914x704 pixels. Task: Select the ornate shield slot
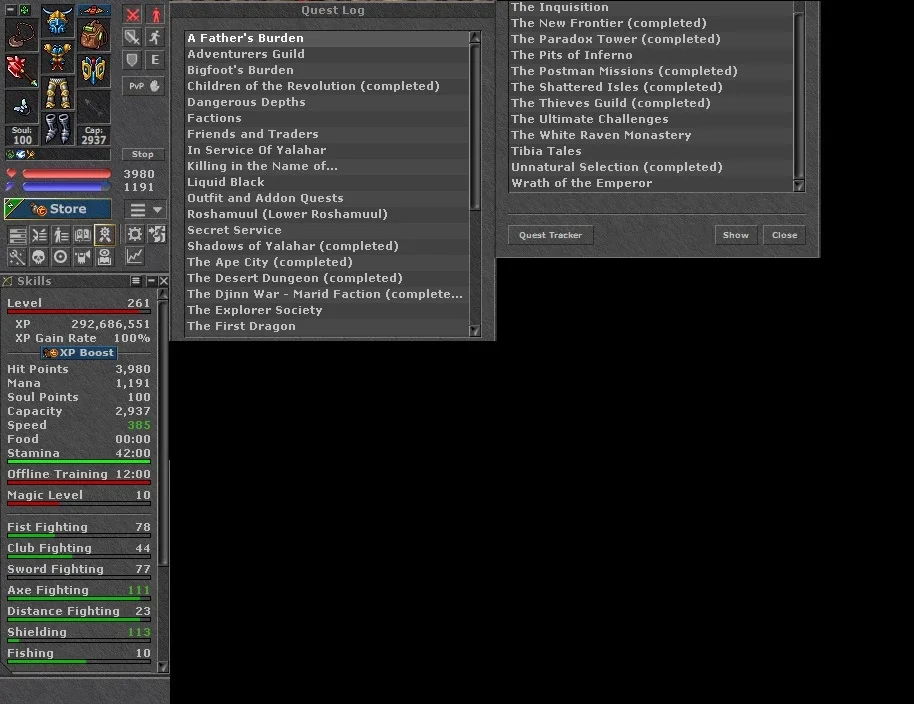(93, 71)
